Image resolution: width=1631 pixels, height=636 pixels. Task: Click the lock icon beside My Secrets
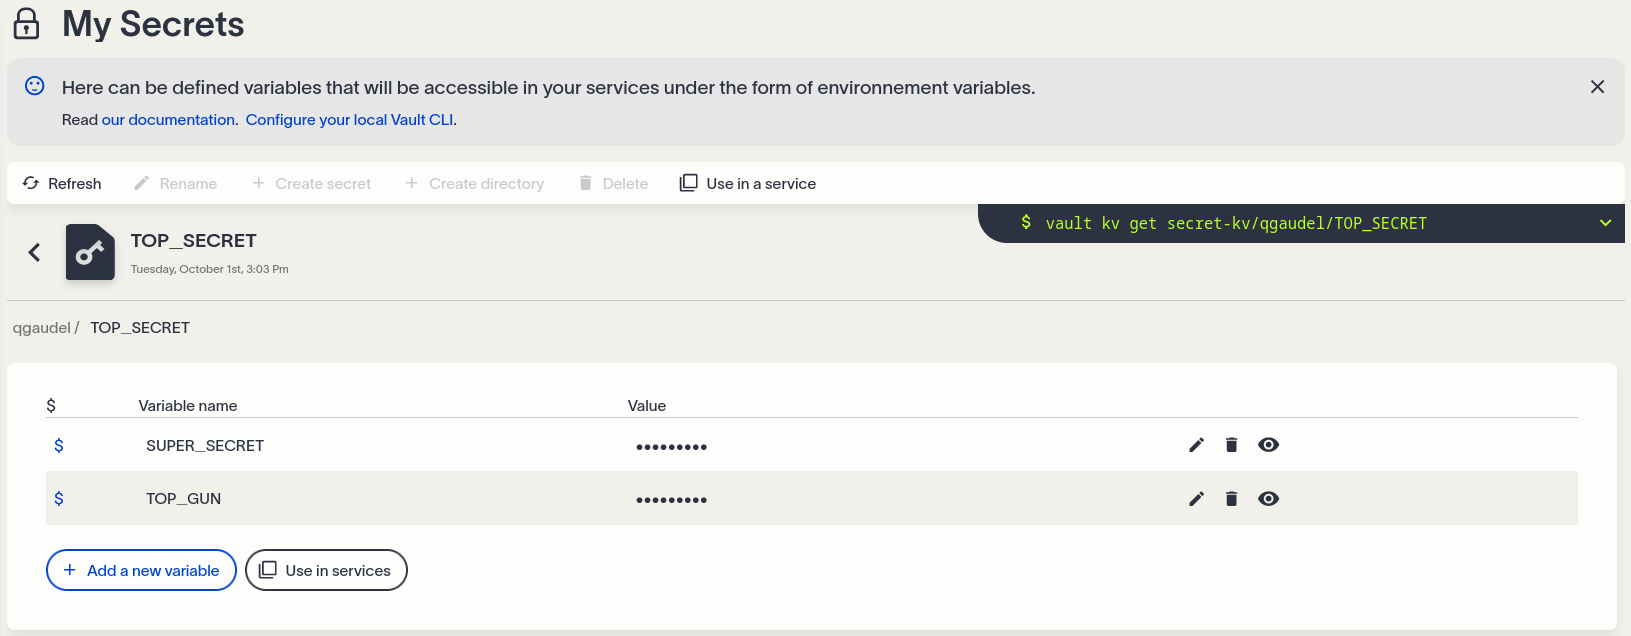pyautogui.click(x=27, y=24)
